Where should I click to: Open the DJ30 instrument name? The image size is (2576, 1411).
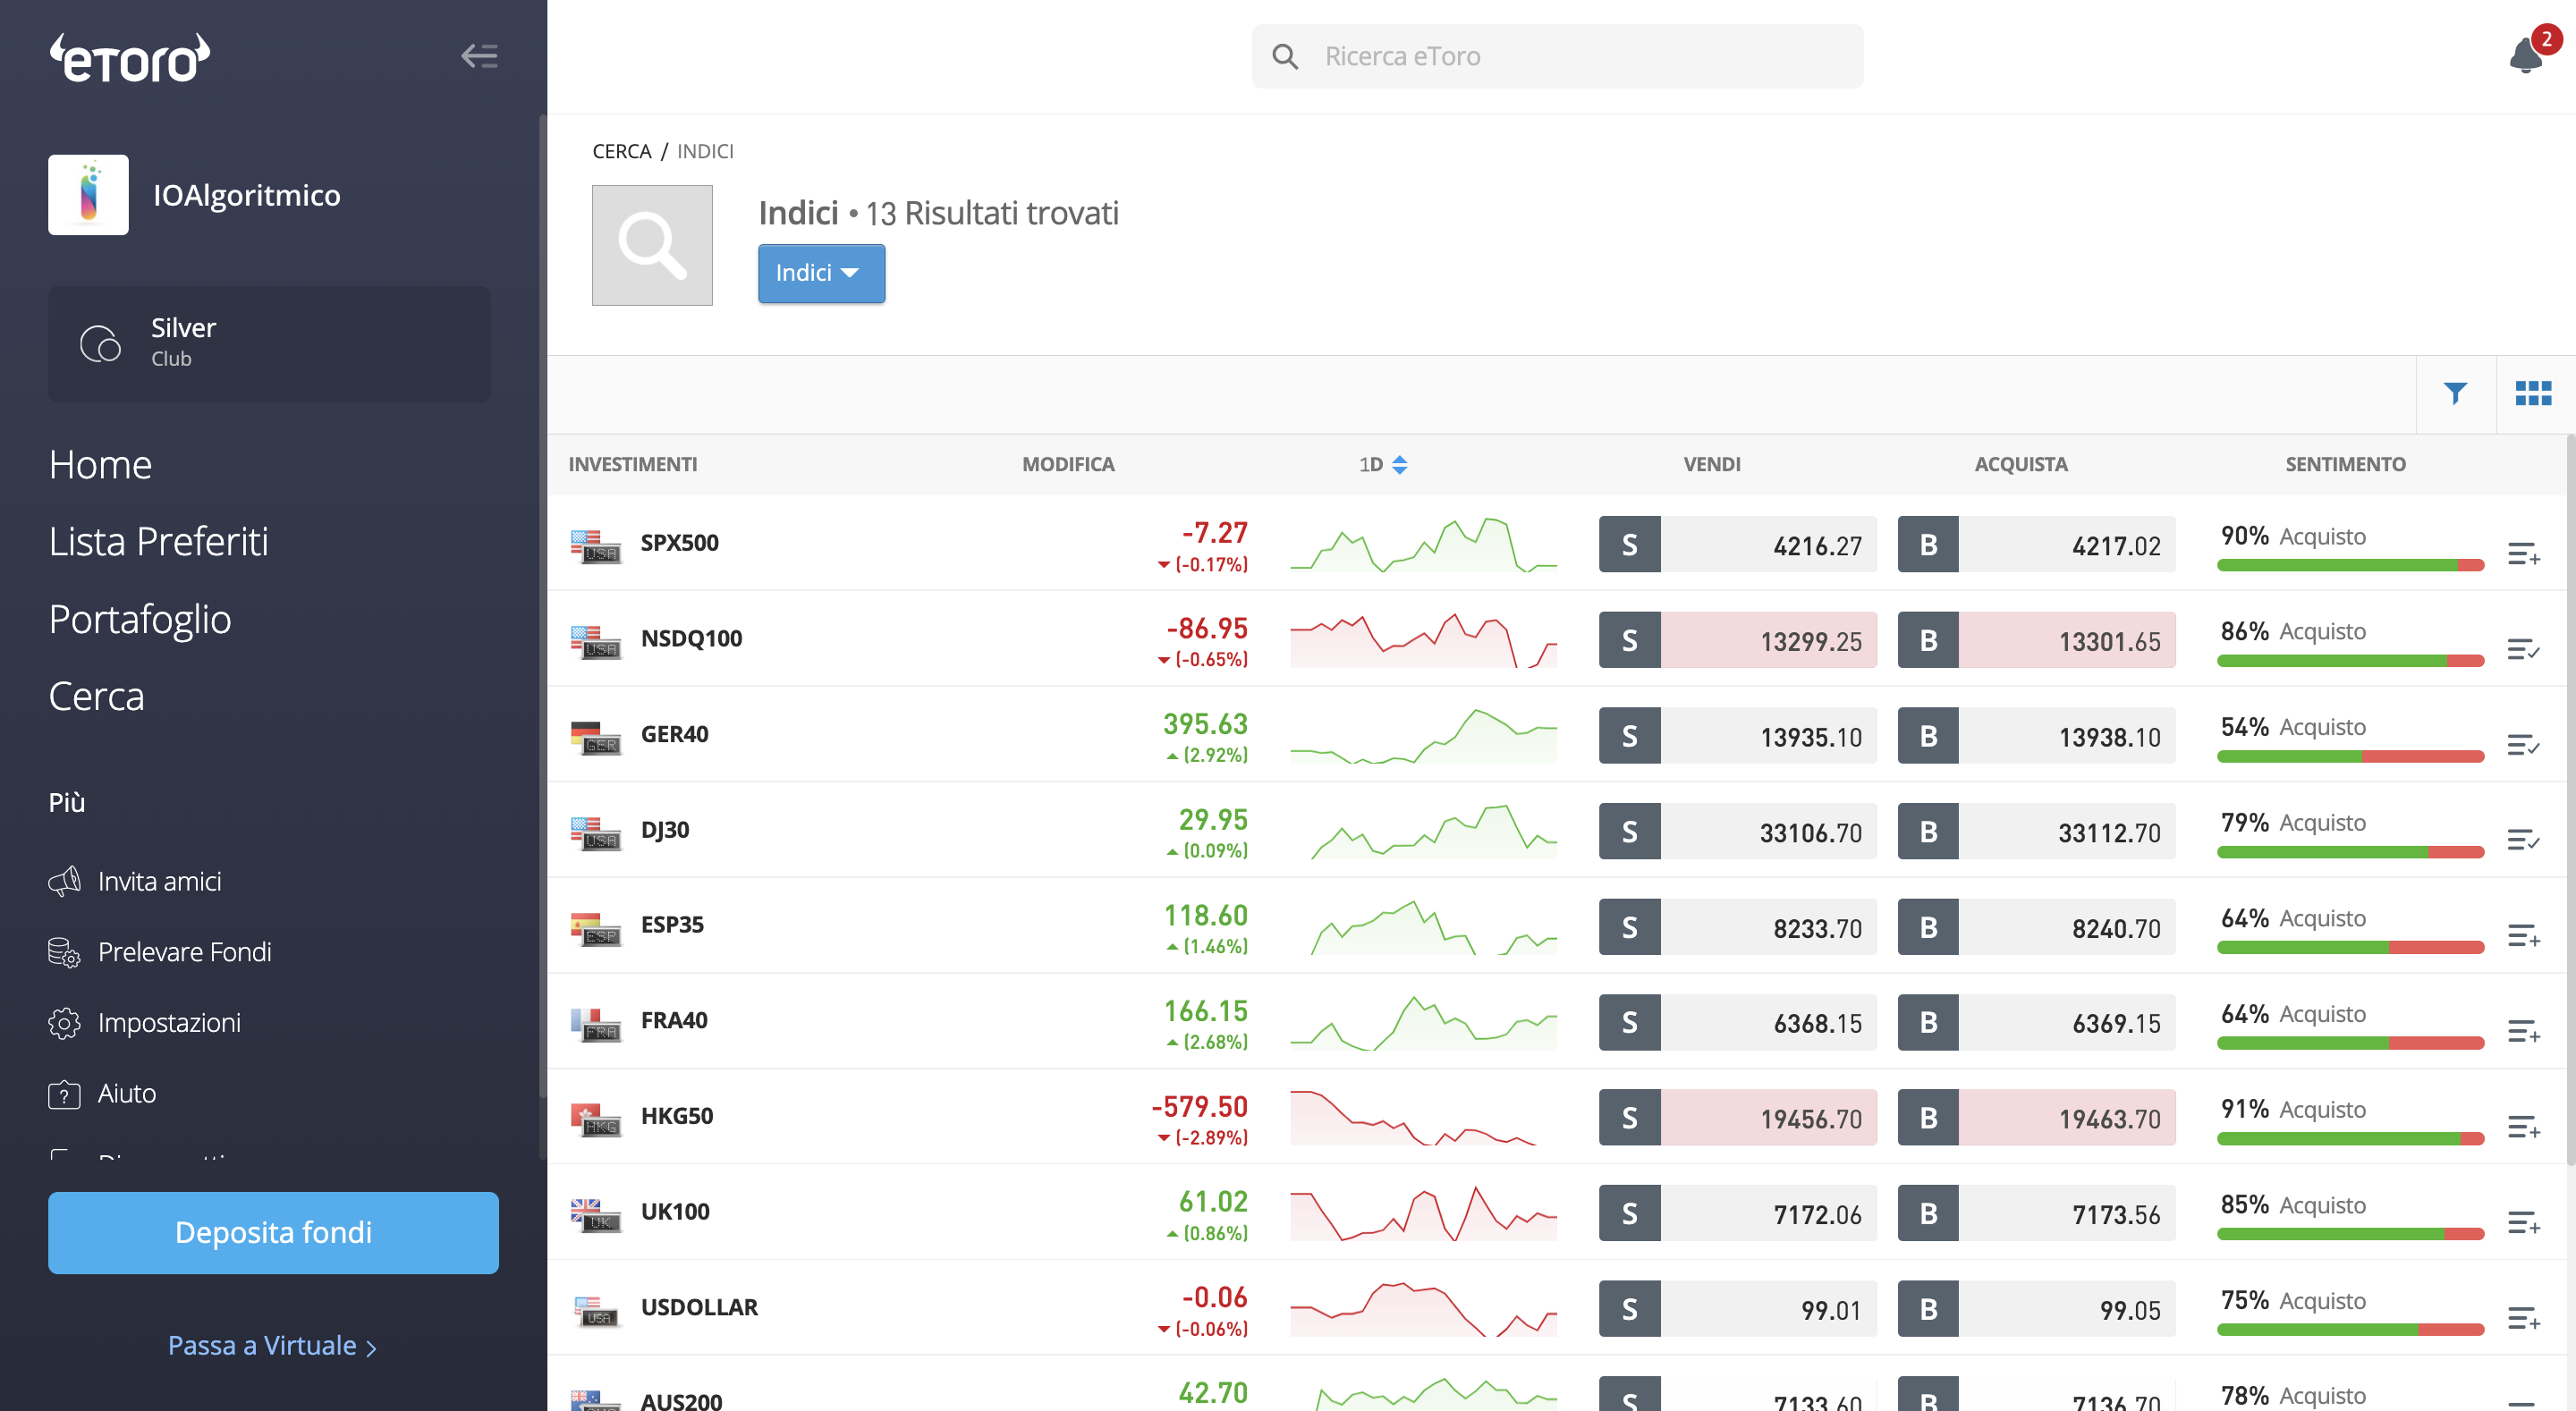(x=665, y=830)
